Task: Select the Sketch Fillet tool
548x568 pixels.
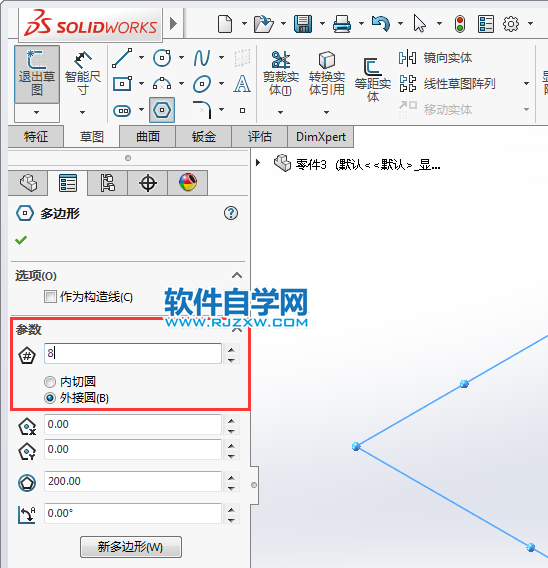Action: [202, 110]
